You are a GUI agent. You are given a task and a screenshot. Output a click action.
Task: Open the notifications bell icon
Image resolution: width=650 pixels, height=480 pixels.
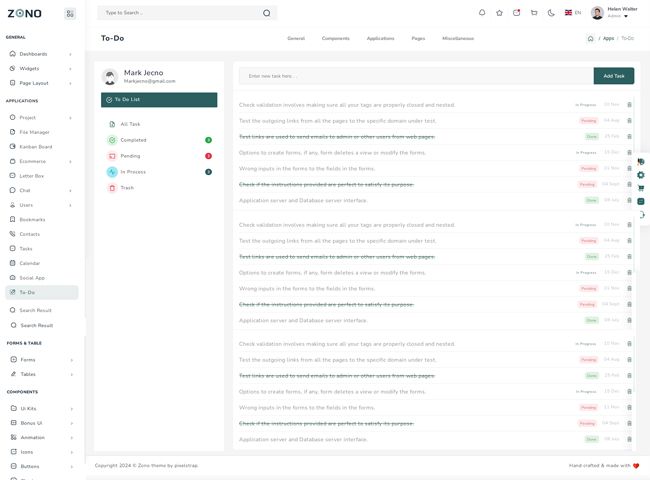482,13
